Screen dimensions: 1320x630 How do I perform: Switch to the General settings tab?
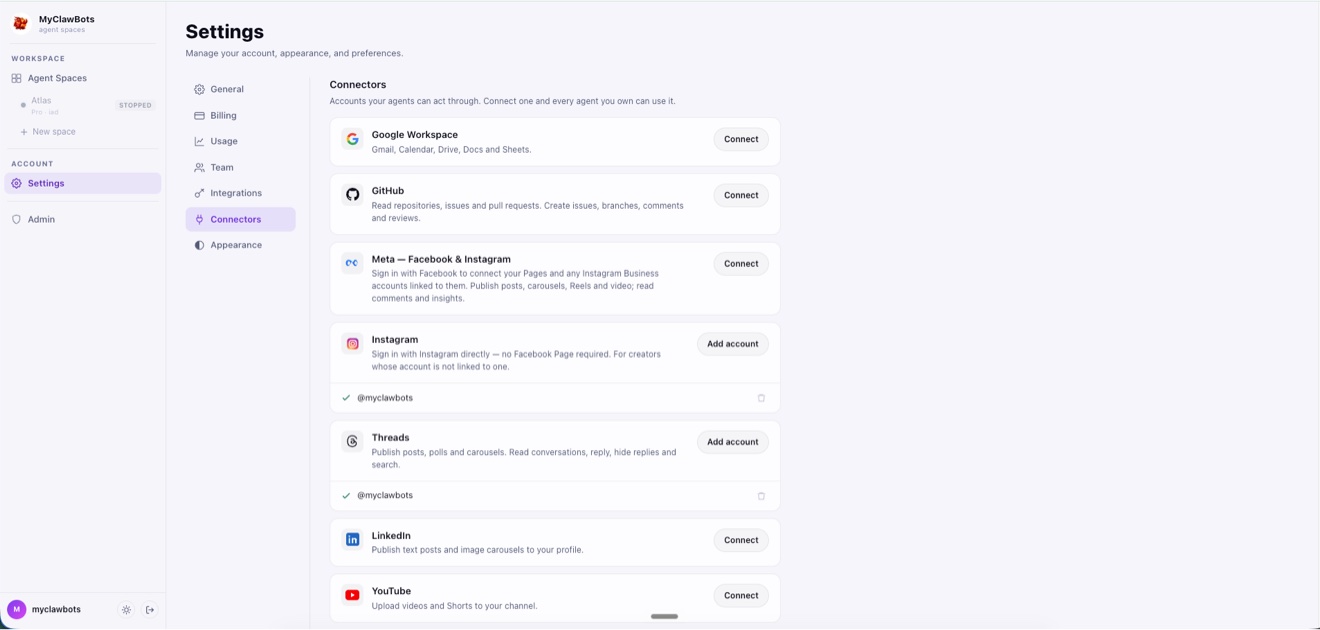pyautogui.click(x=240, y=89)
